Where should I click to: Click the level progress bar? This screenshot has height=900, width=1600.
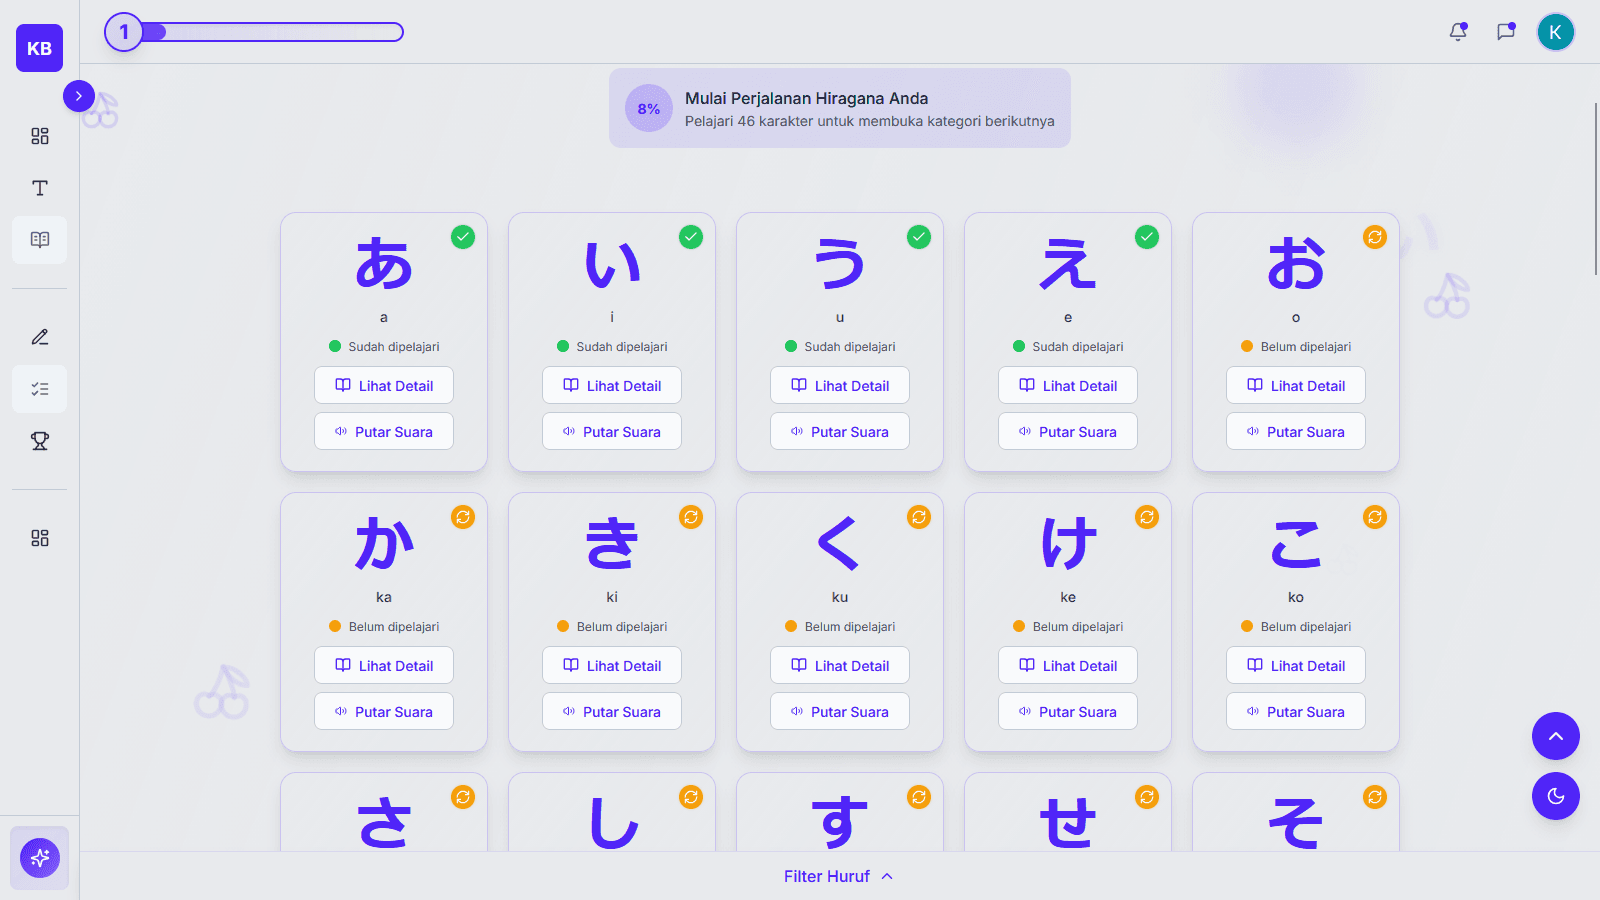(272, 32)
